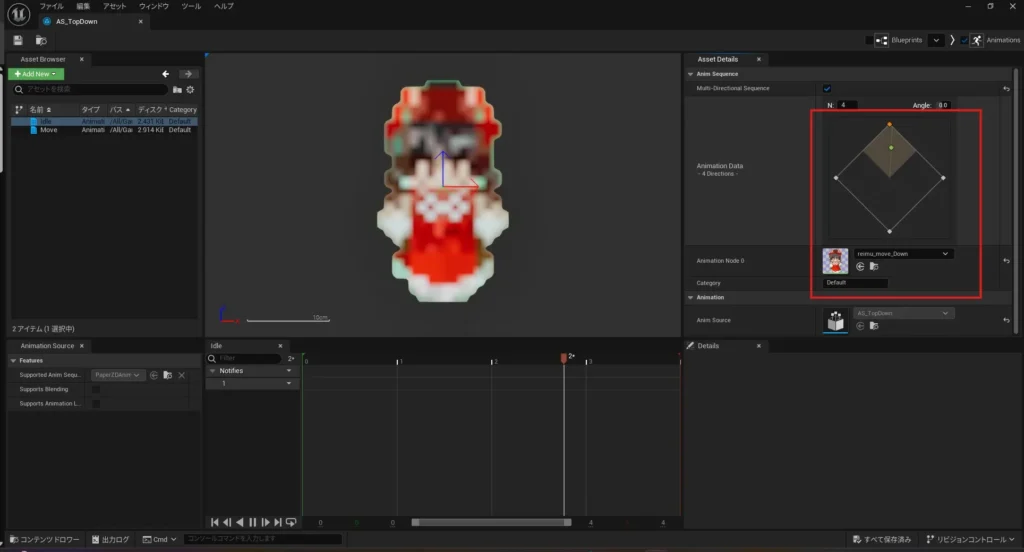1024x552 pixels.
Task: Browse to Animation Node 0 asset icon
Action: tap(874, 267)
